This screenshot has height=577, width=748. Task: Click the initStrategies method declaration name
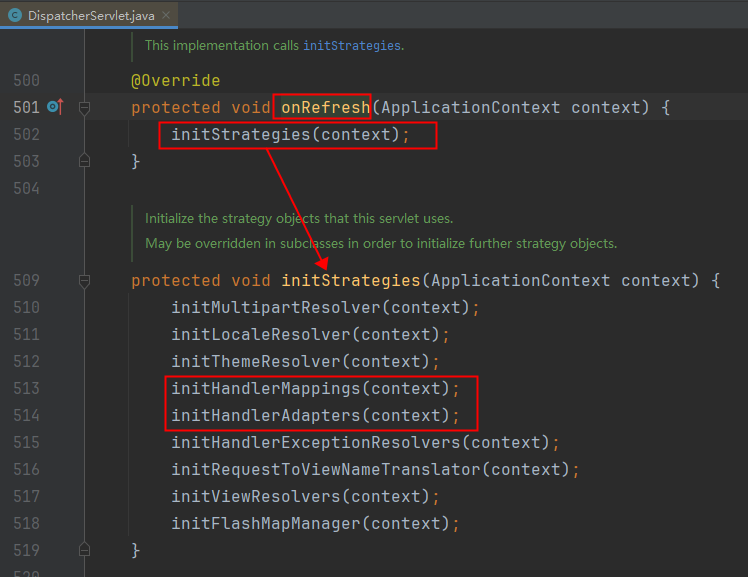[351, 280]
